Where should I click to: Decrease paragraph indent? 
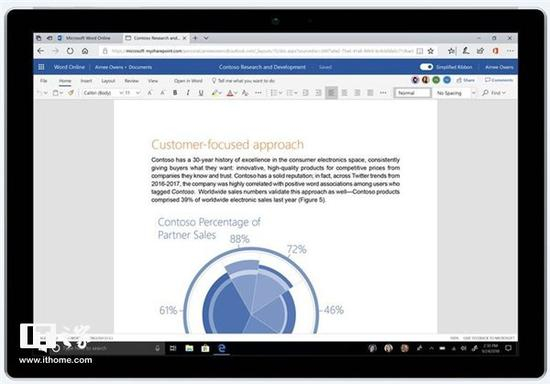tap(306, 93)
